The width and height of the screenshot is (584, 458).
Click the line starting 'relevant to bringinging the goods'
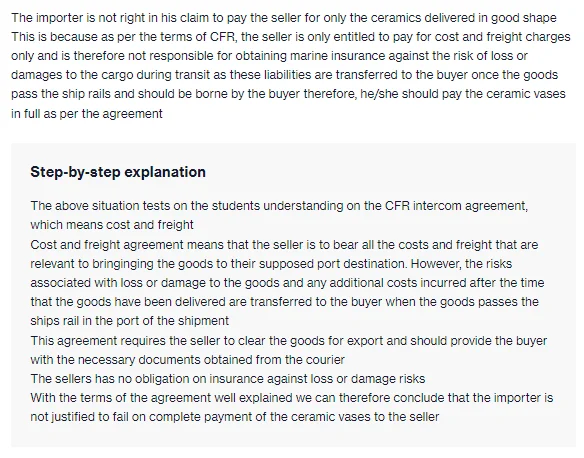point(271,264)
